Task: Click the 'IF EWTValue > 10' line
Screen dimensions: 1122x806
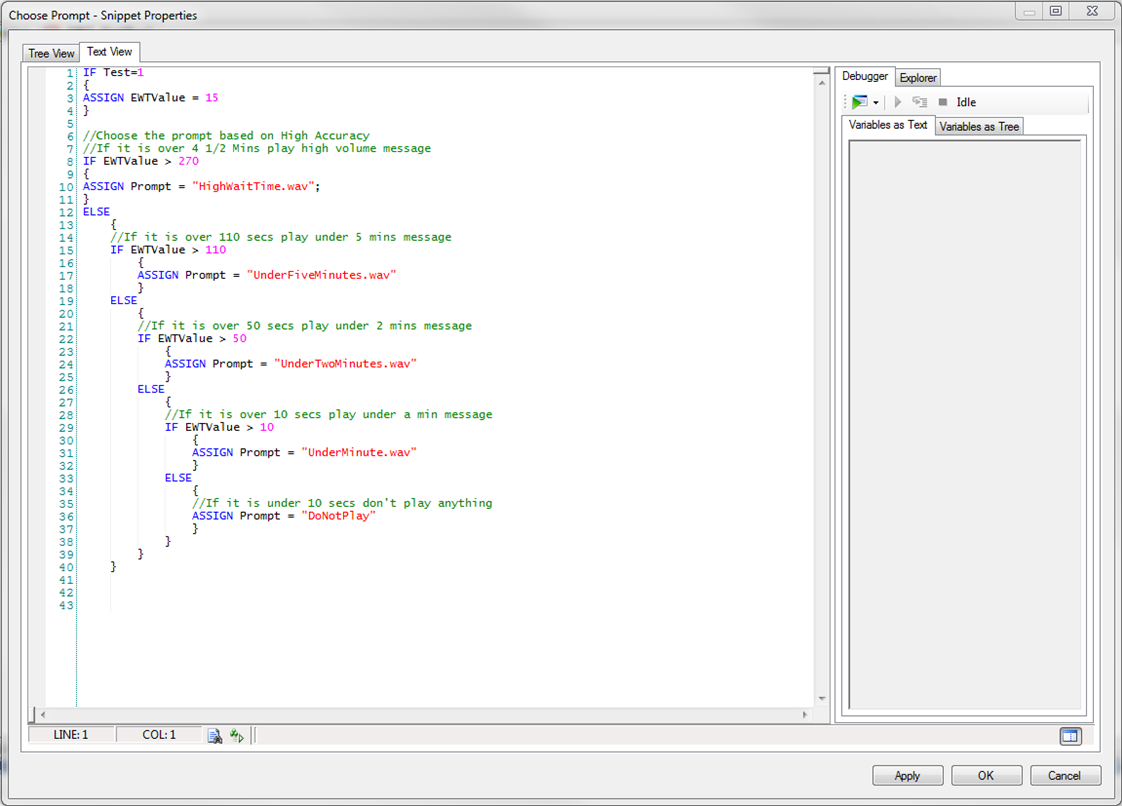Action: coord(219,427)
